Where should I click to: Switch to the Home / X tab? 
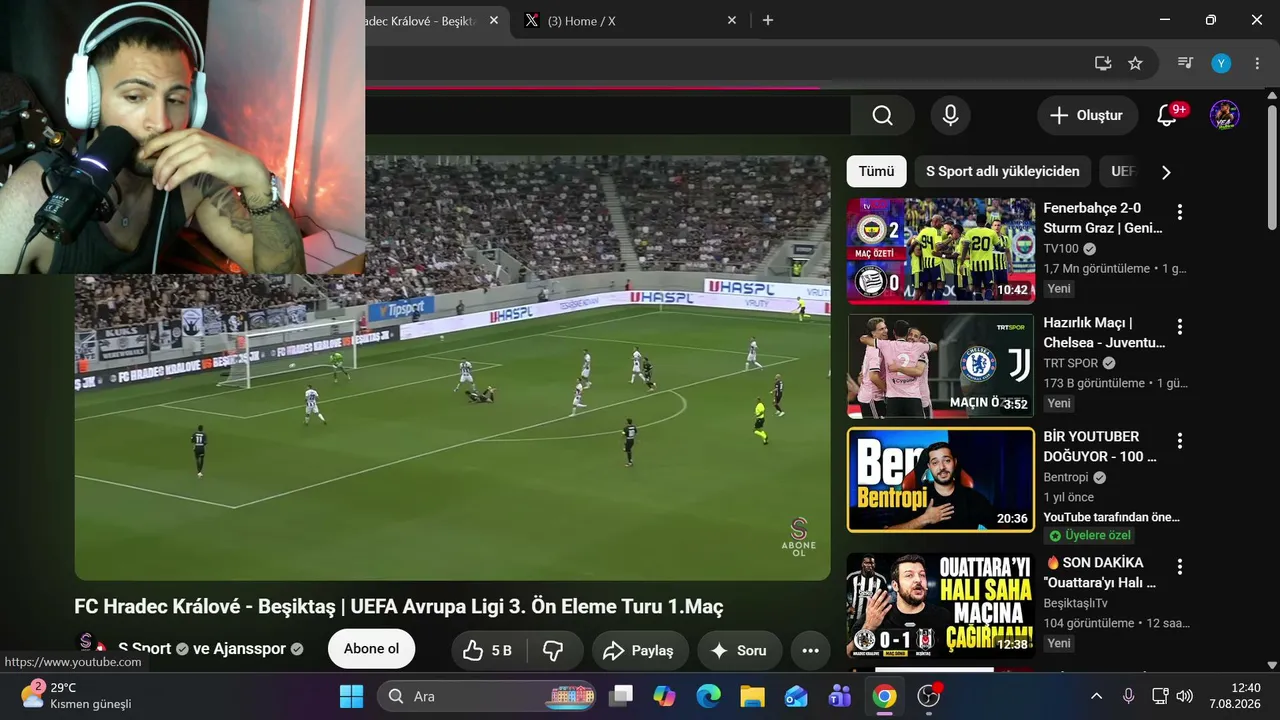pos(630,20)
